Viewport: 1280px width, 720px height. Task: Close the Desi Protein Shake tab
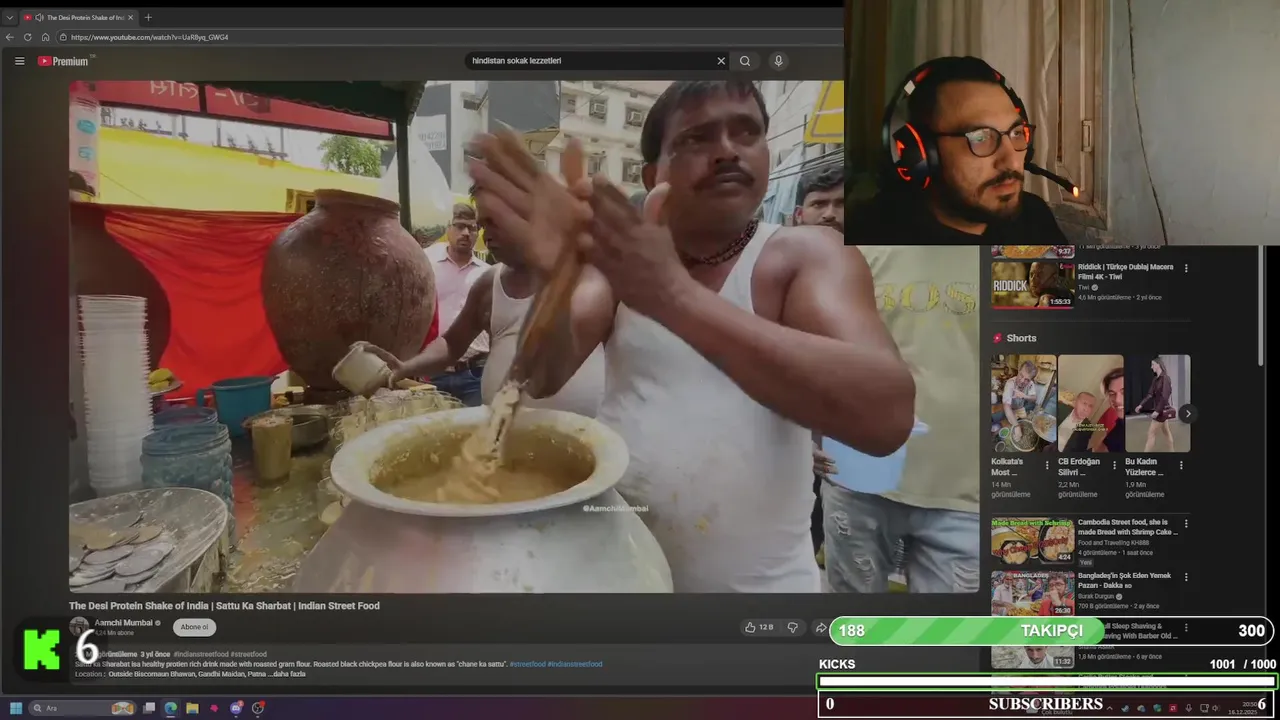coord(130,17)
